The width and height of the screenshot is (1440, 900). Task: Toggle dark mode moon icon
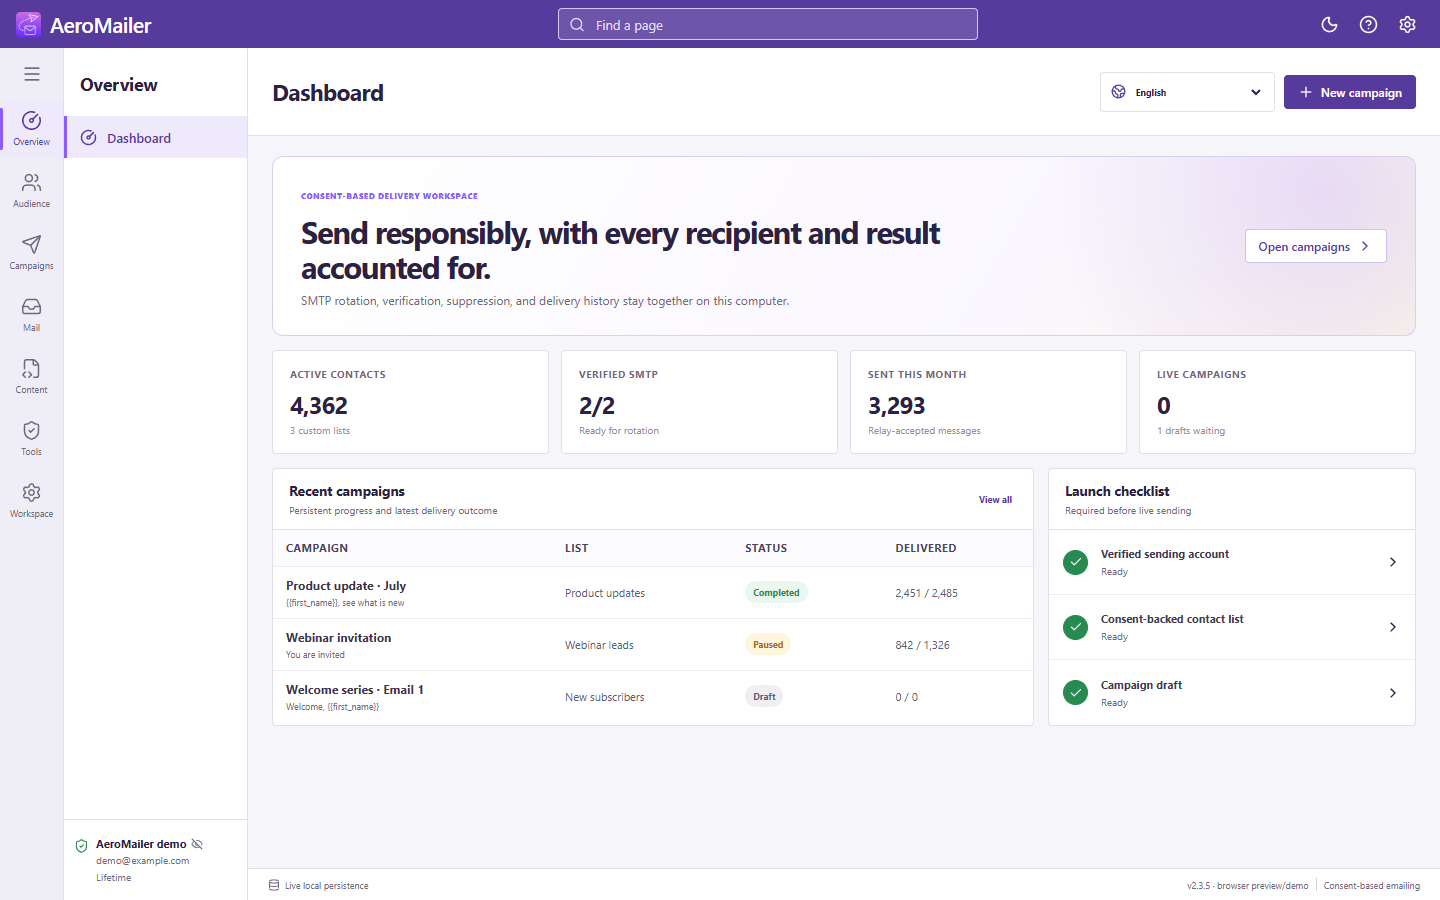click(x=1329, y=25)
